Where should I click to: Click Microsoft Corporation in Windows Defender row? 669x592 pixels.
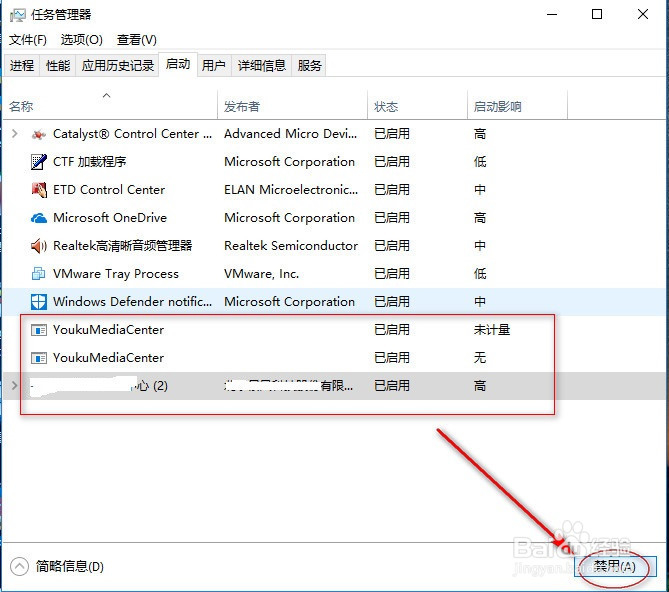coord(289,302)
